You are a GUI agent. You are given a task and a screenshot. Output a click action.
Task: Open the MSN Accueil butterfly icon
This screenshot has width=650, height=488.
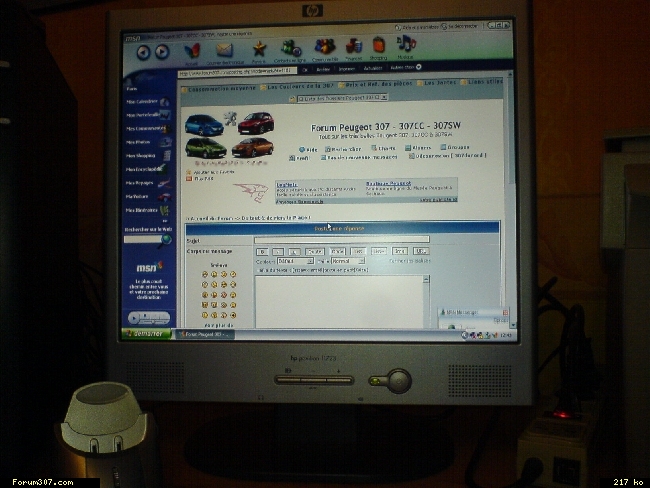point(192,51)
